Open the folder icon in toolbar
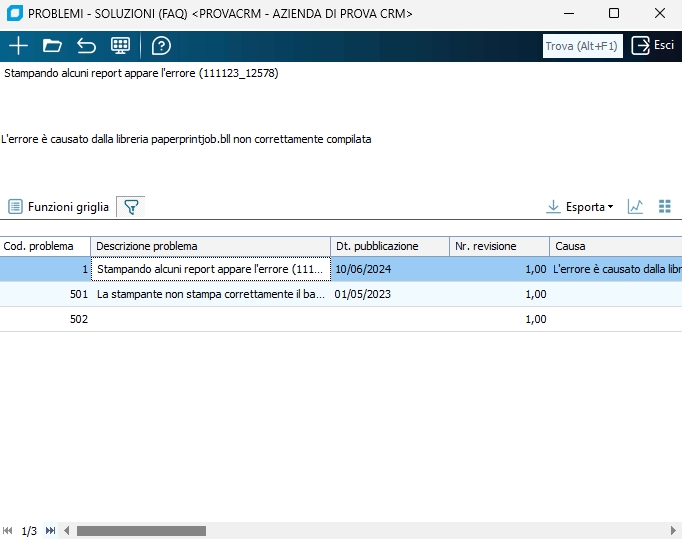 coord(52,46)
